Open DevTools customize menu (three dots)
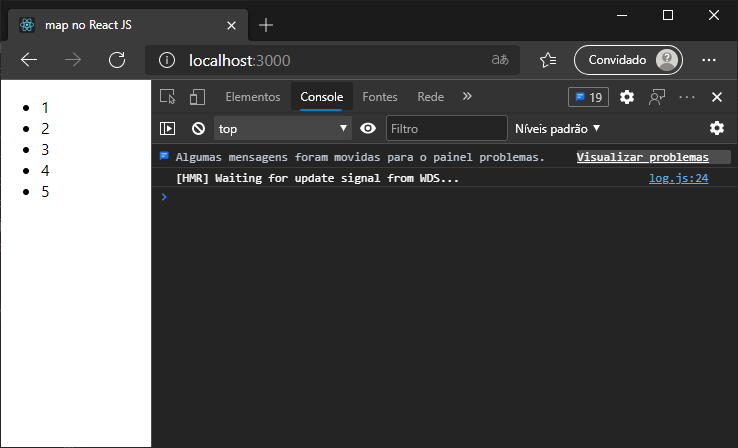Viewport: 738px width, 448px height. pyautogui.click(x=687, y=97)
